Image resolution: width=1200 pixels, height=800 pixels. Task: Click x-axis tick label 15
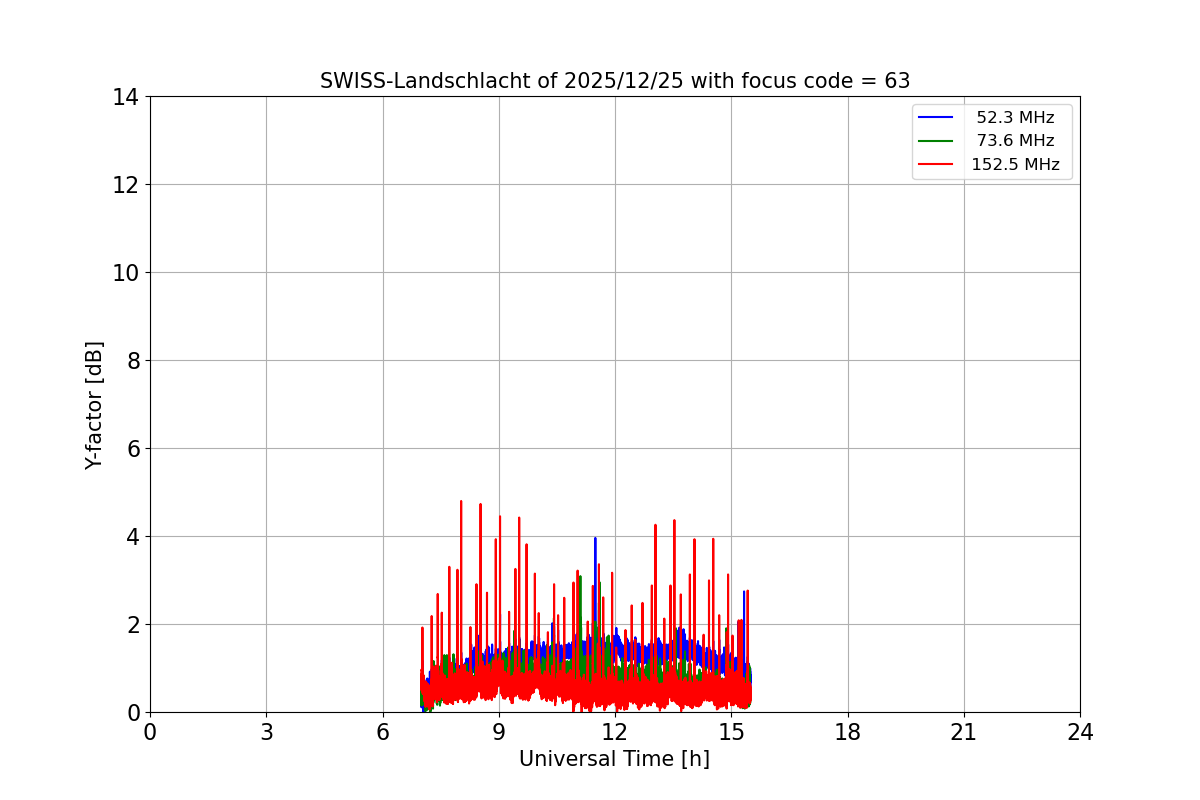pos(731,733)
